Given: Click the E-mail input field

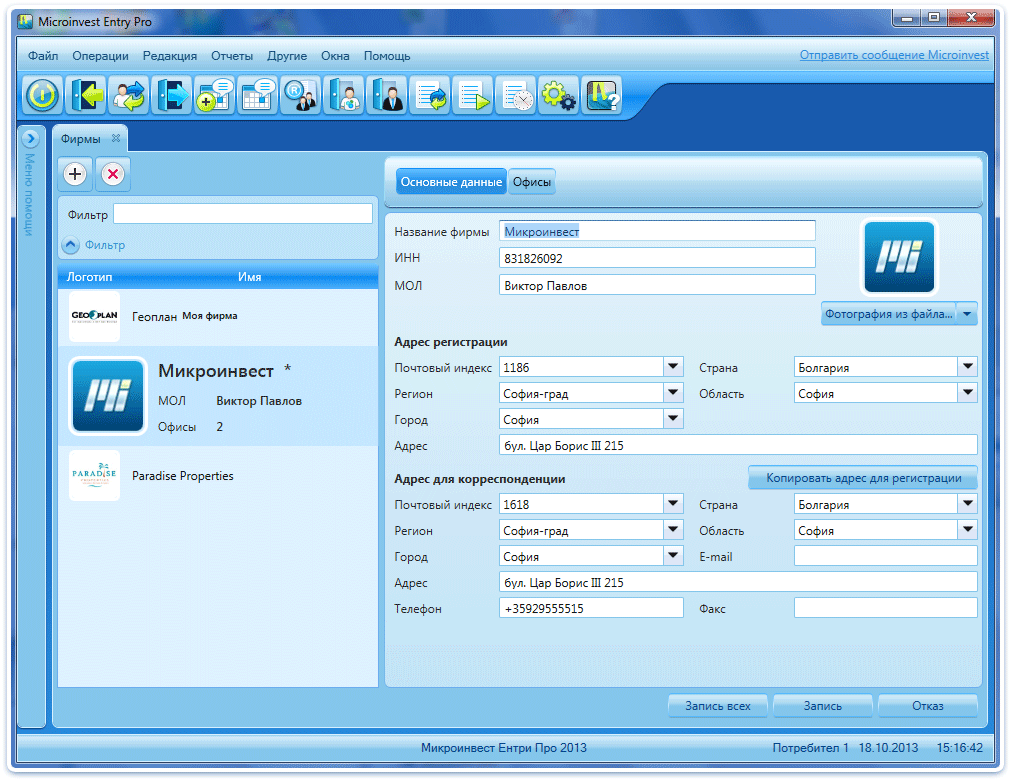Looking at the screenshot, I should pyautogui.click(x=886, y=556).
